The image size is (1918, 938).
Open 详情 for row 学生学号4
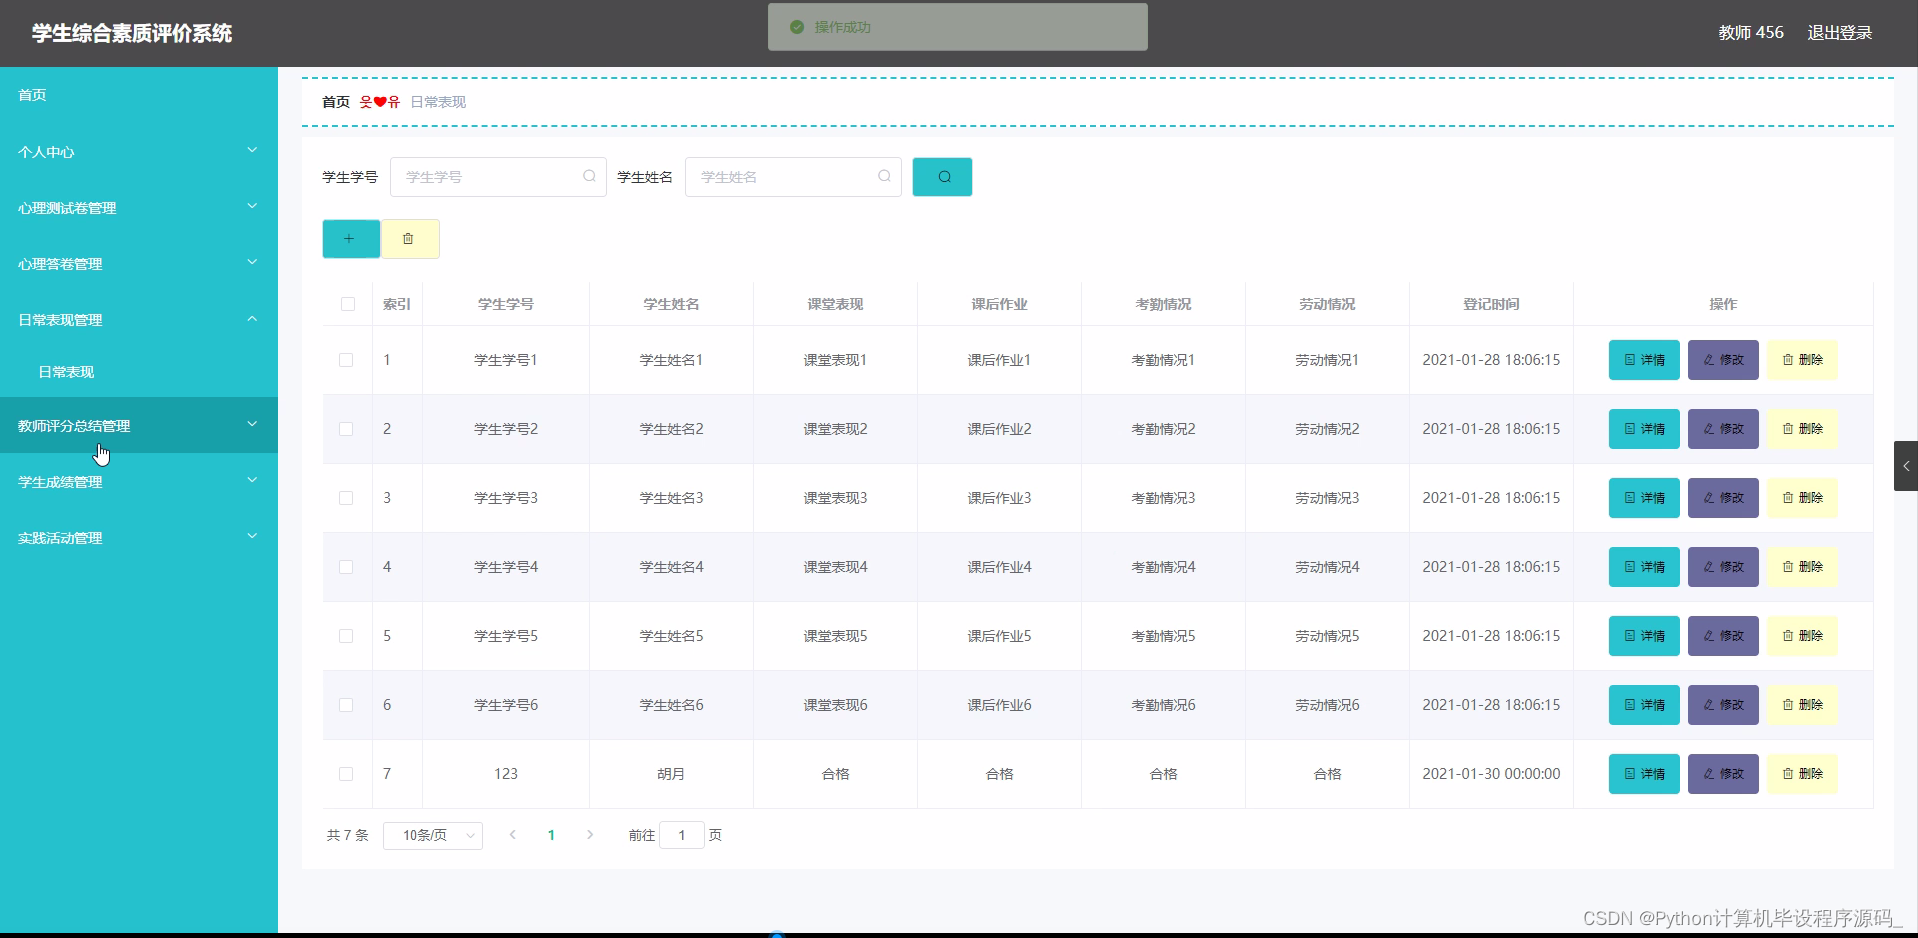(1644, 567)
